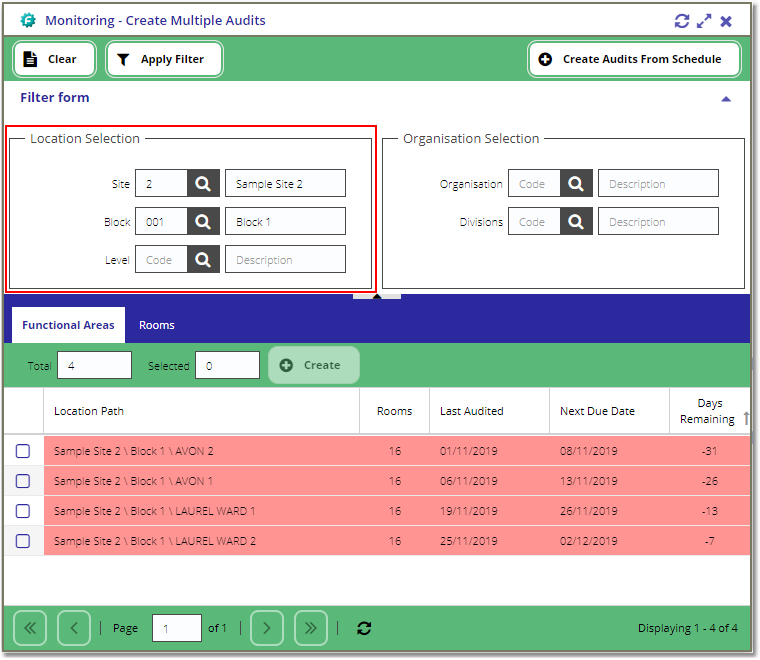This screenshot has height=660, width=760.
Task: Click the gear logo icon in the title bar
Action: click(28, 20)
